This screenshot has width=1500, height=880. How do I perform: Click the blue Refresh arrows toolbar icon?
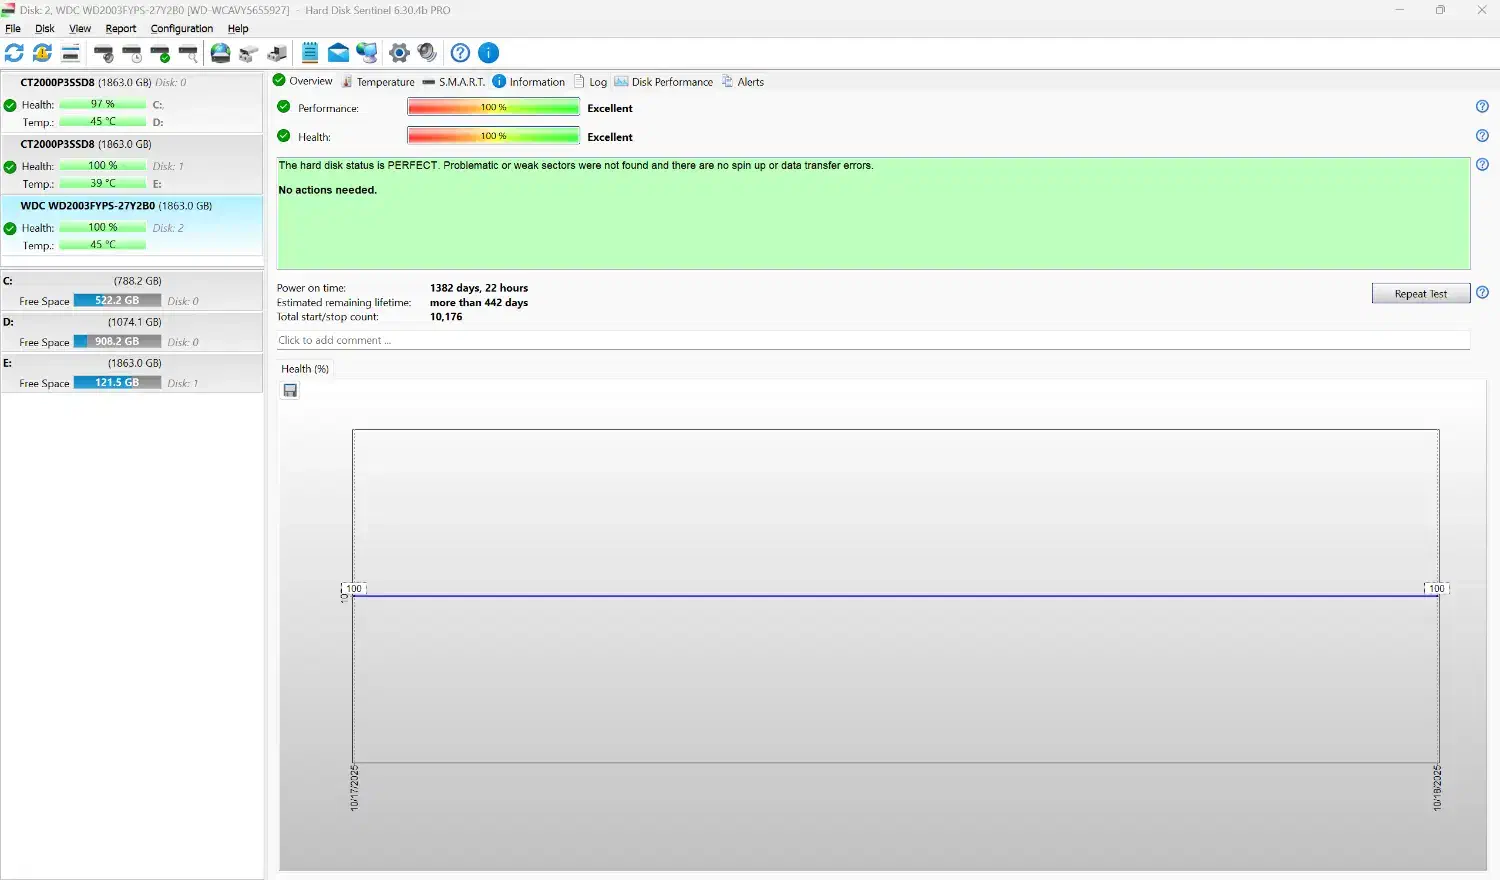(x=14, y=53)
